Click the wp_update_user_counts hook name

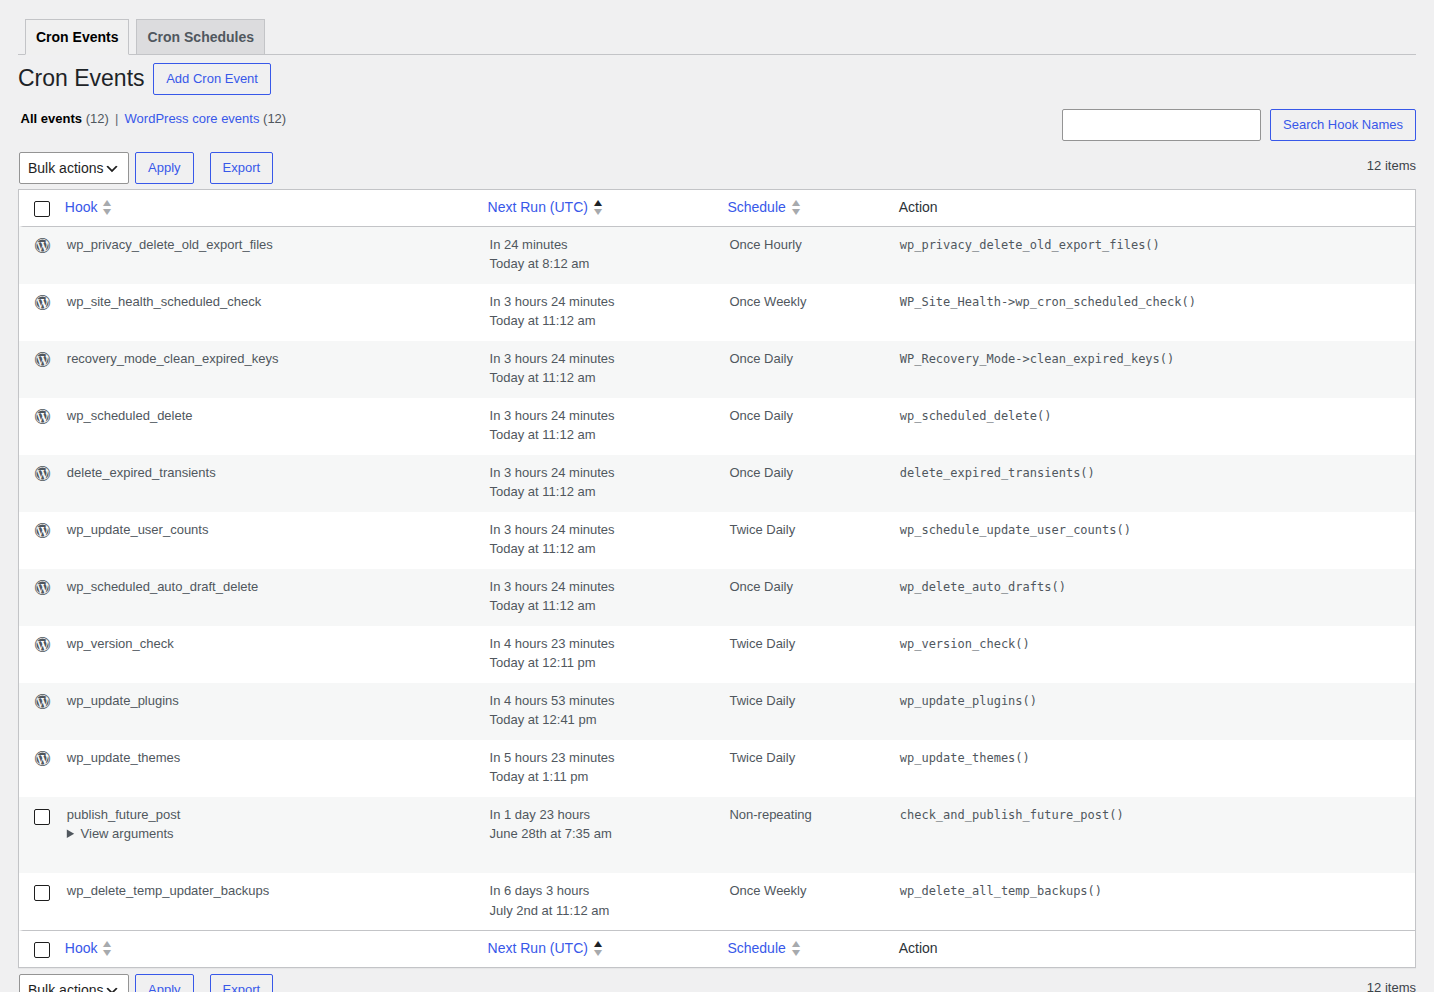137,530
